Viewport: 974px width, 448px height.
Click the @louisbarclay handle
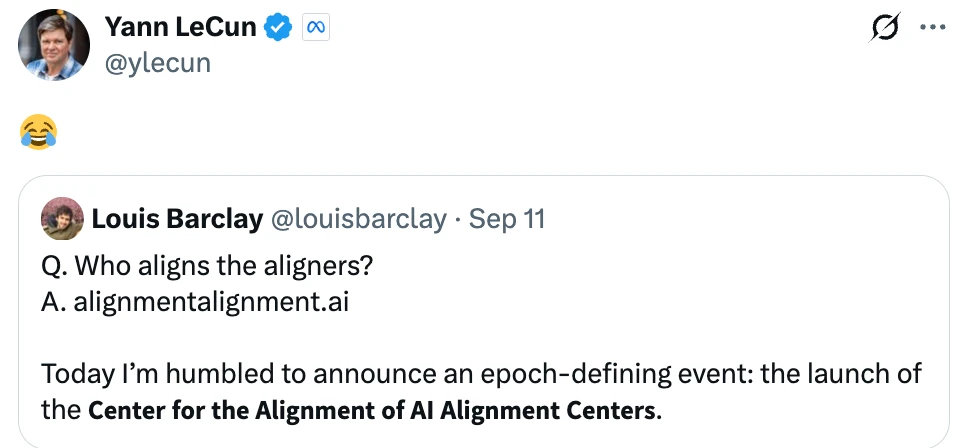click(x=358, y=218)
